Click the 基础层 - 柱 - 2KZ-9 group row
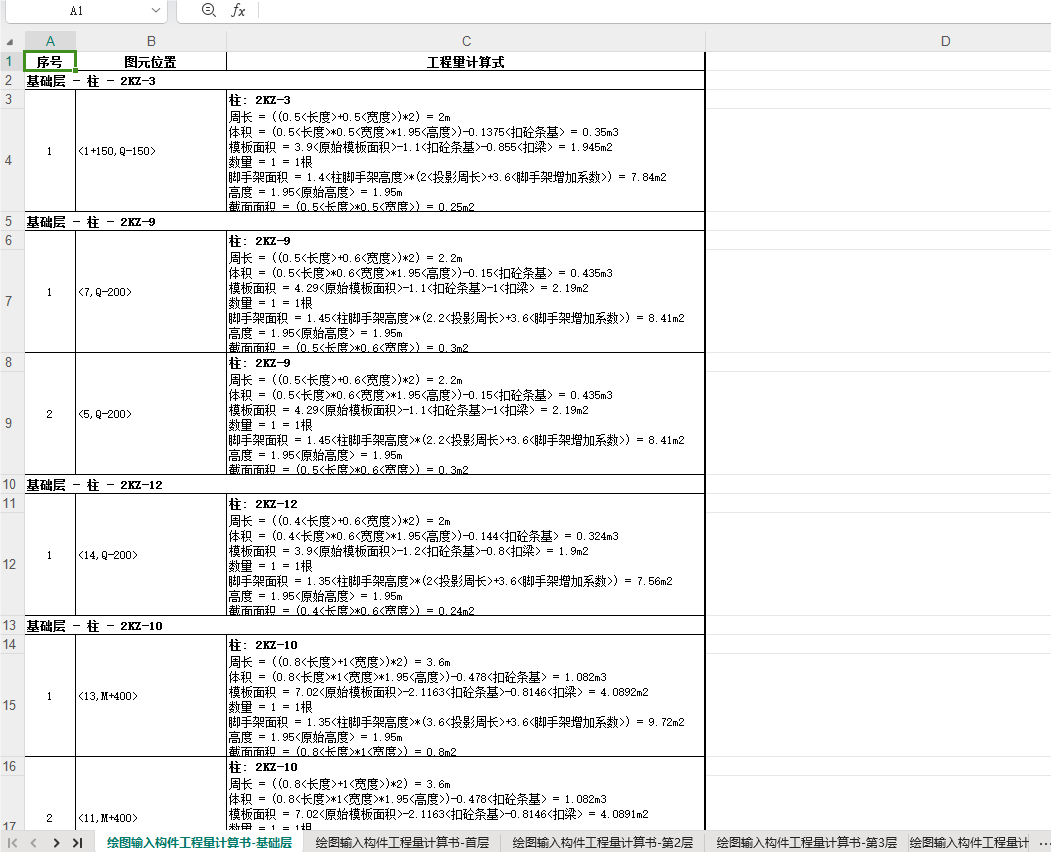Image resolution: width=1051 pixels, height=852 pixels. tap(365, 222)
